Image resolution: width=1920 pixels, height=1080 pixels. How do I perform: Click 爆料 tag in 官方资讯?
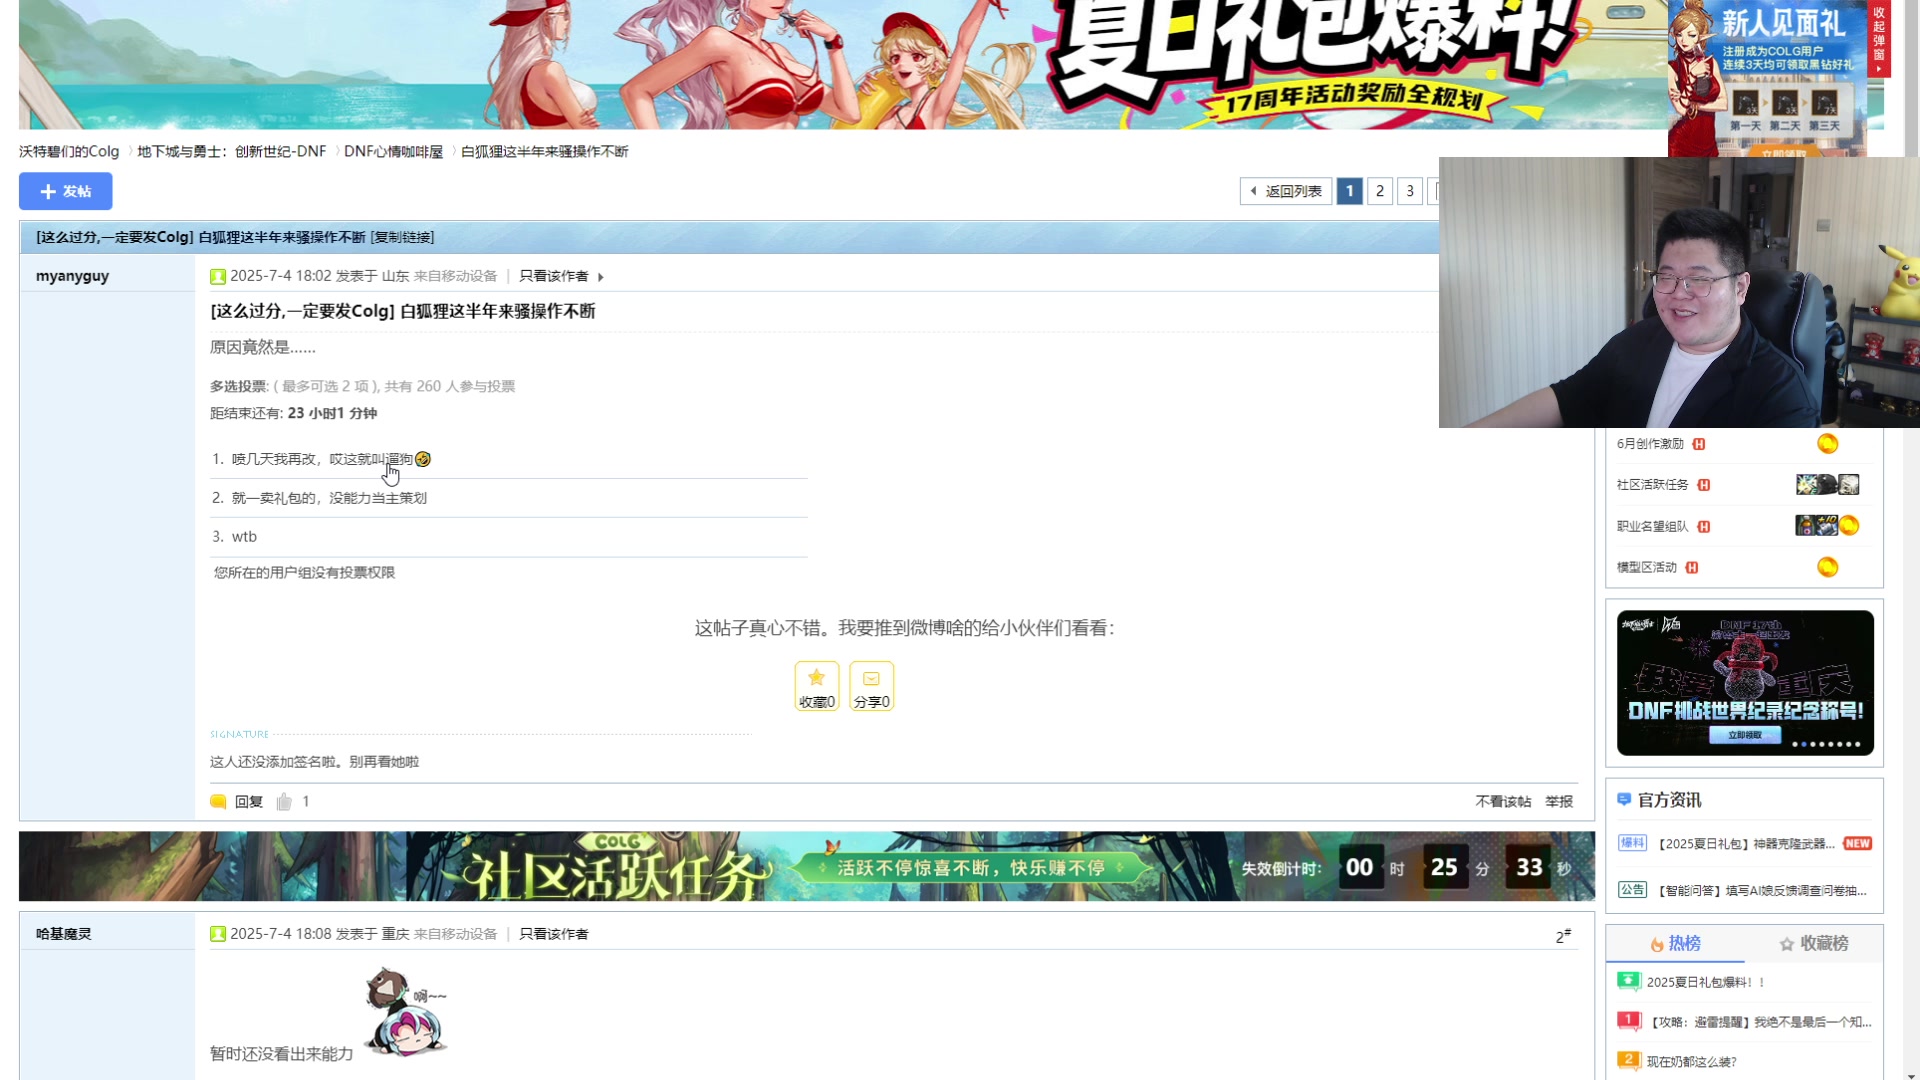pos(1632,843)
